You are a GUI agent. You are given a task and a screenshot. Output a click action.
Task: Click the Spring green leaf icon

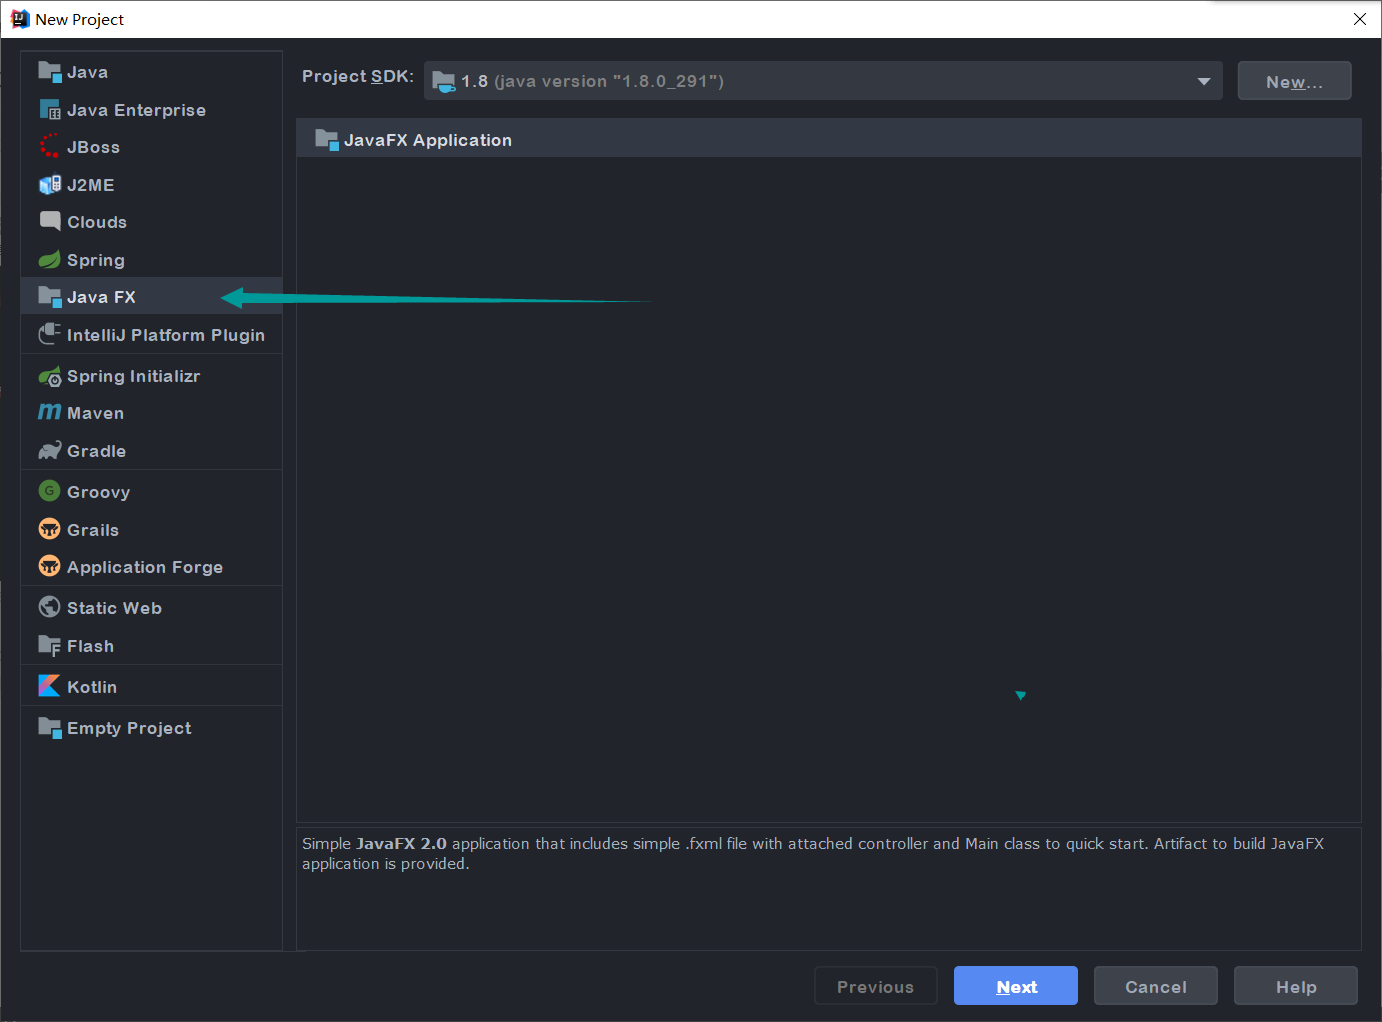click(49, 260)
